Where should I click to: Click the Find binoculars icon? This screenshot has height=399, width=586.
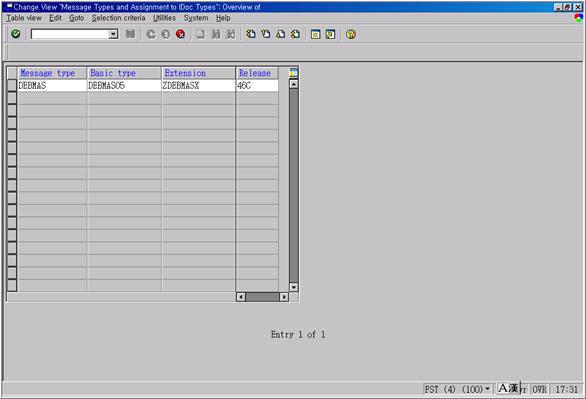point(216,34)
